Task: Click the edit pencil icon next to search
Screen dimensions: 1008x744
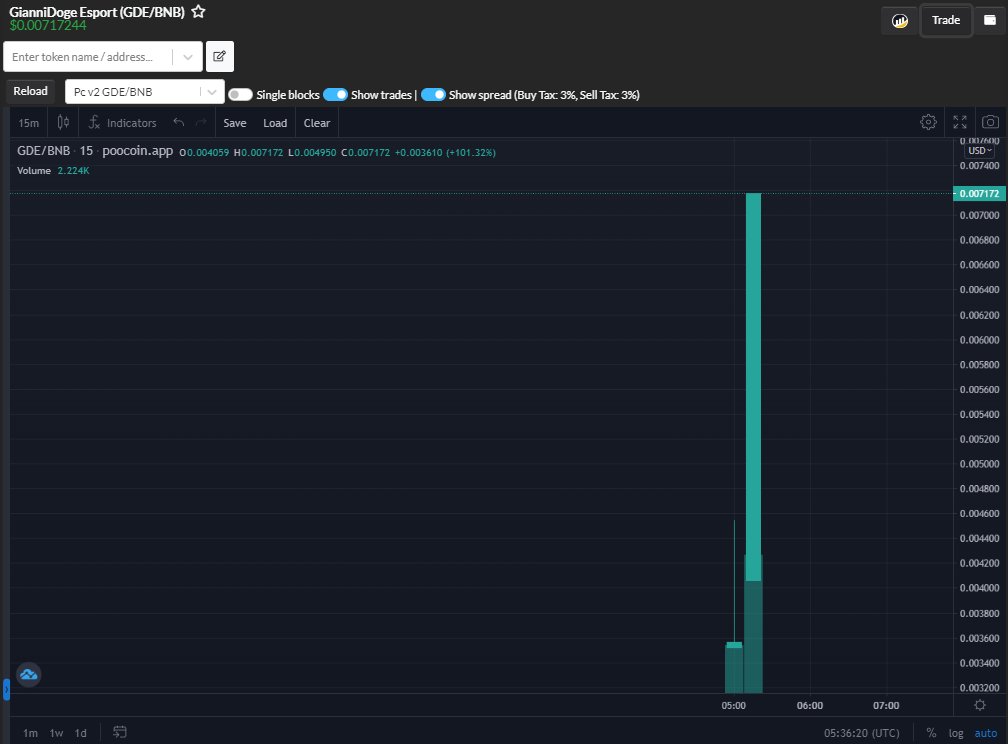Action: pos(219,57)
